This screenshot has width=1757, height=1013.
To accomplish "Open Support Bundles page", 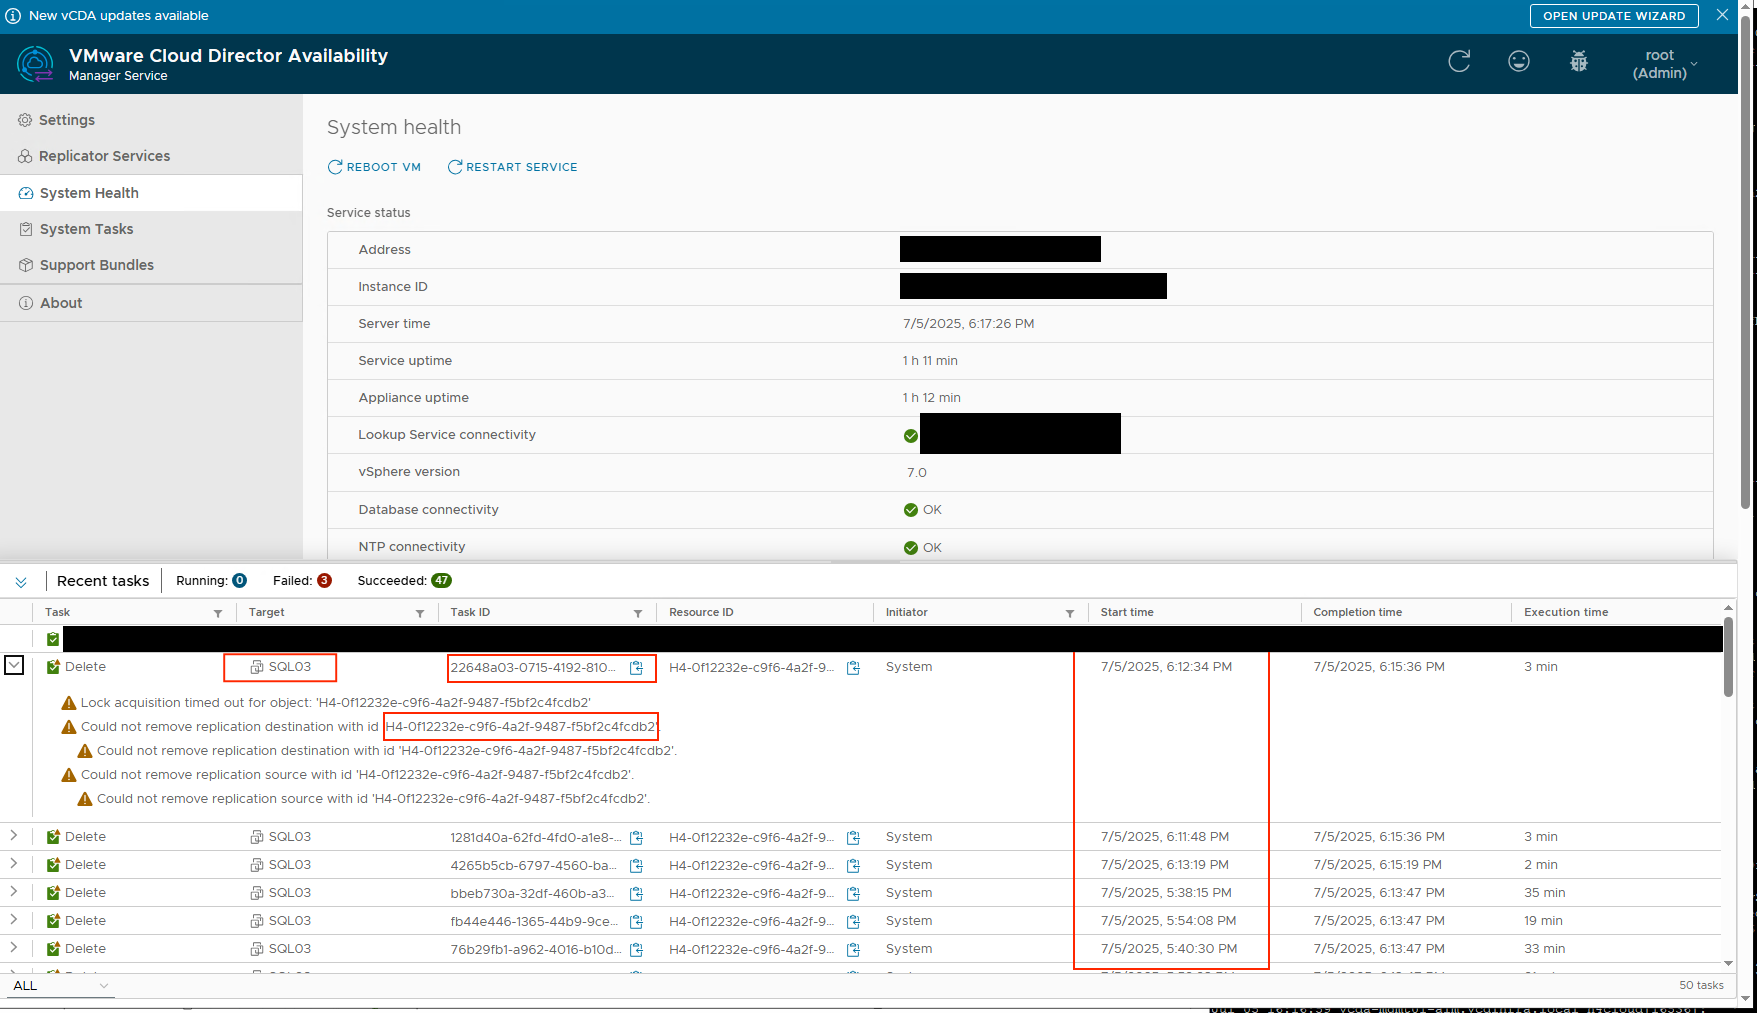I will click(x=96, y=265).
